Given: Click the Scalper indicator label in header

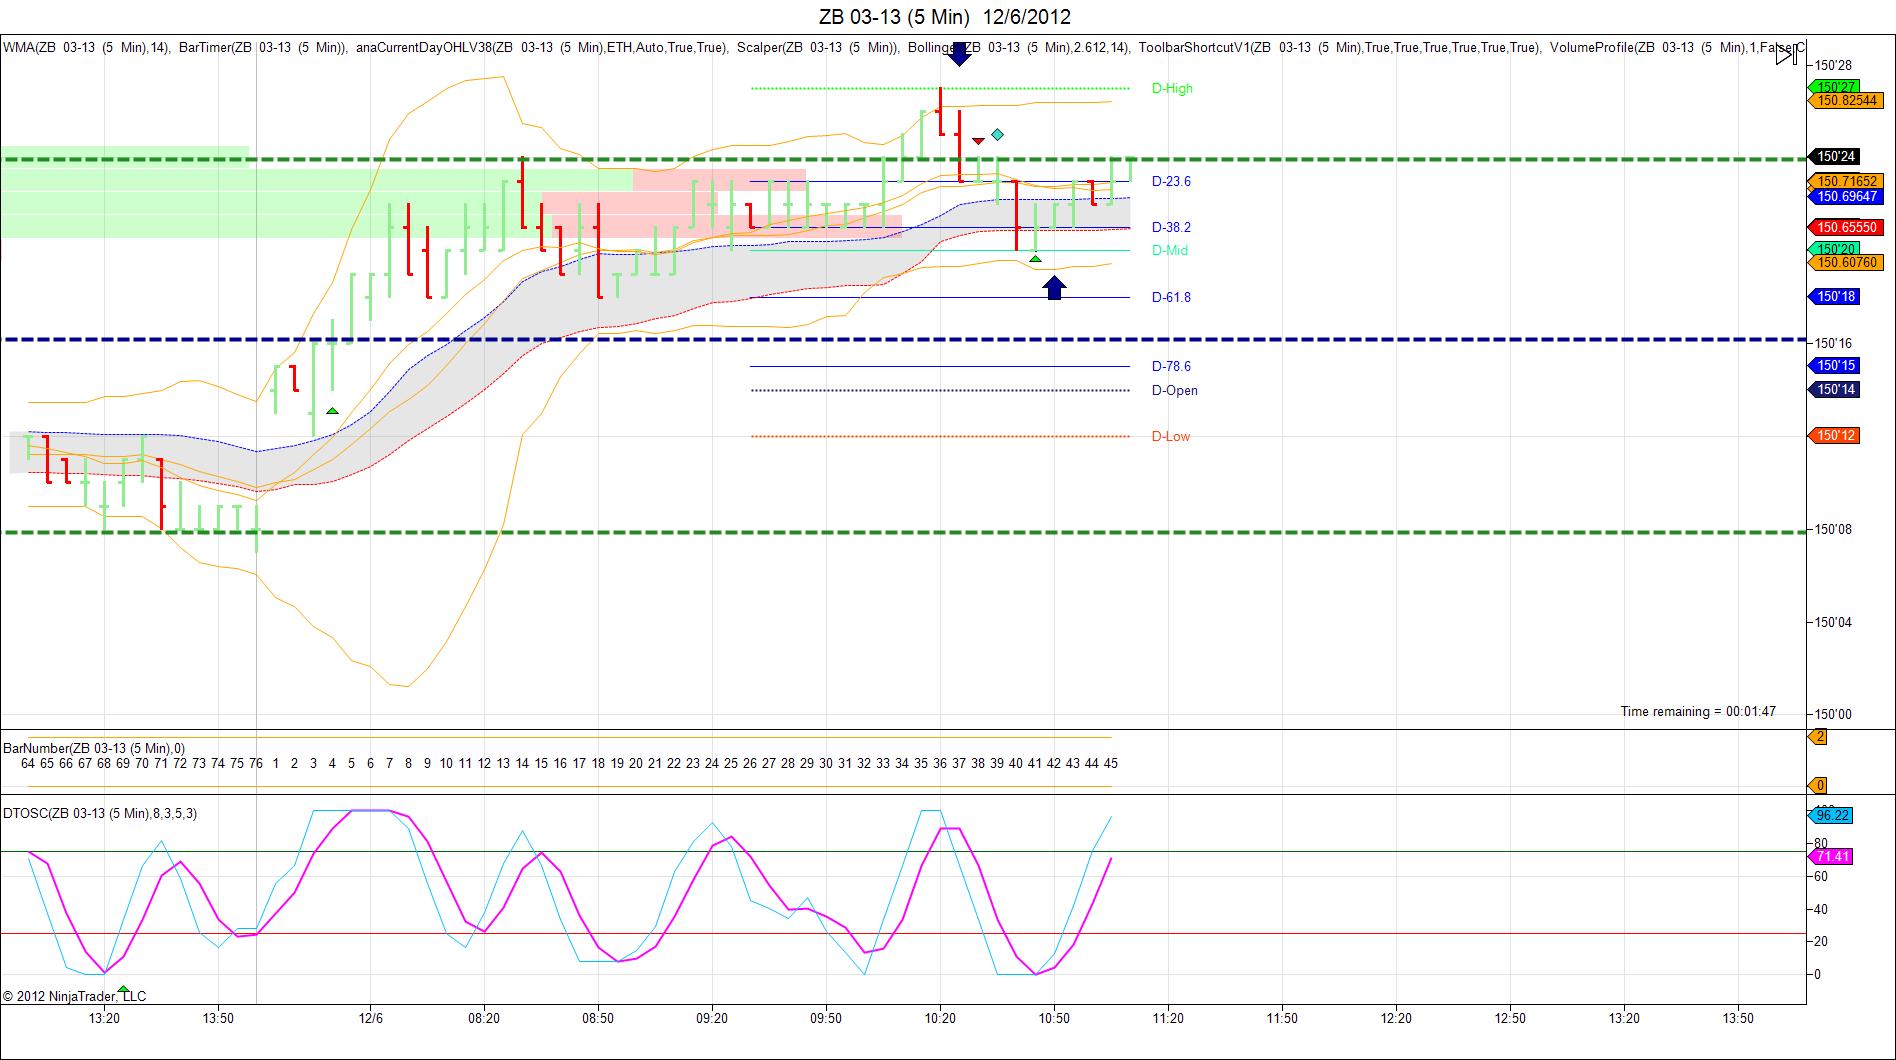Looking at the screenshot, I should coord(818,47).
